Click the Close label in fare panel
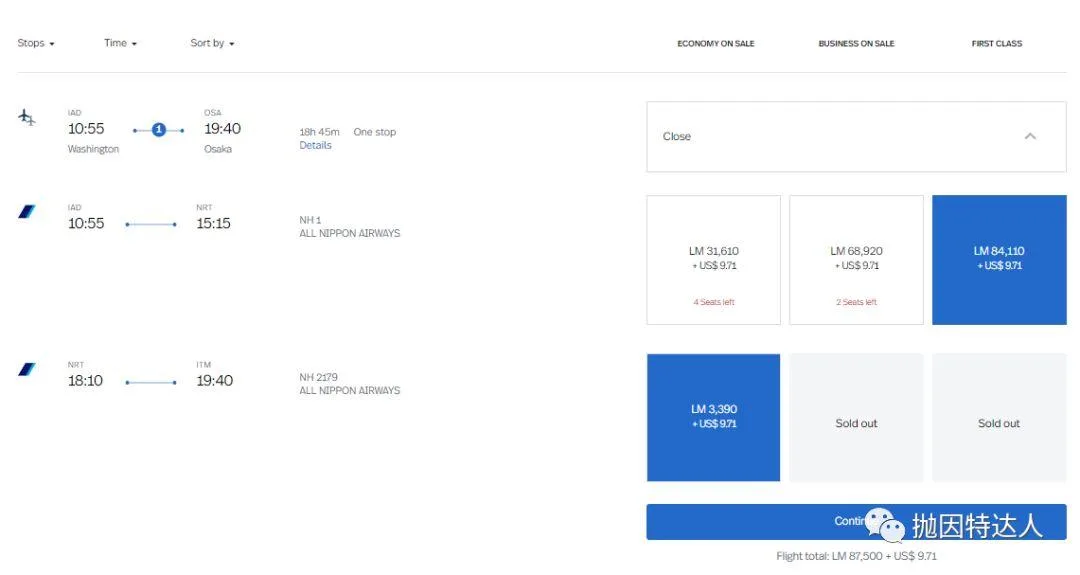 677,137
